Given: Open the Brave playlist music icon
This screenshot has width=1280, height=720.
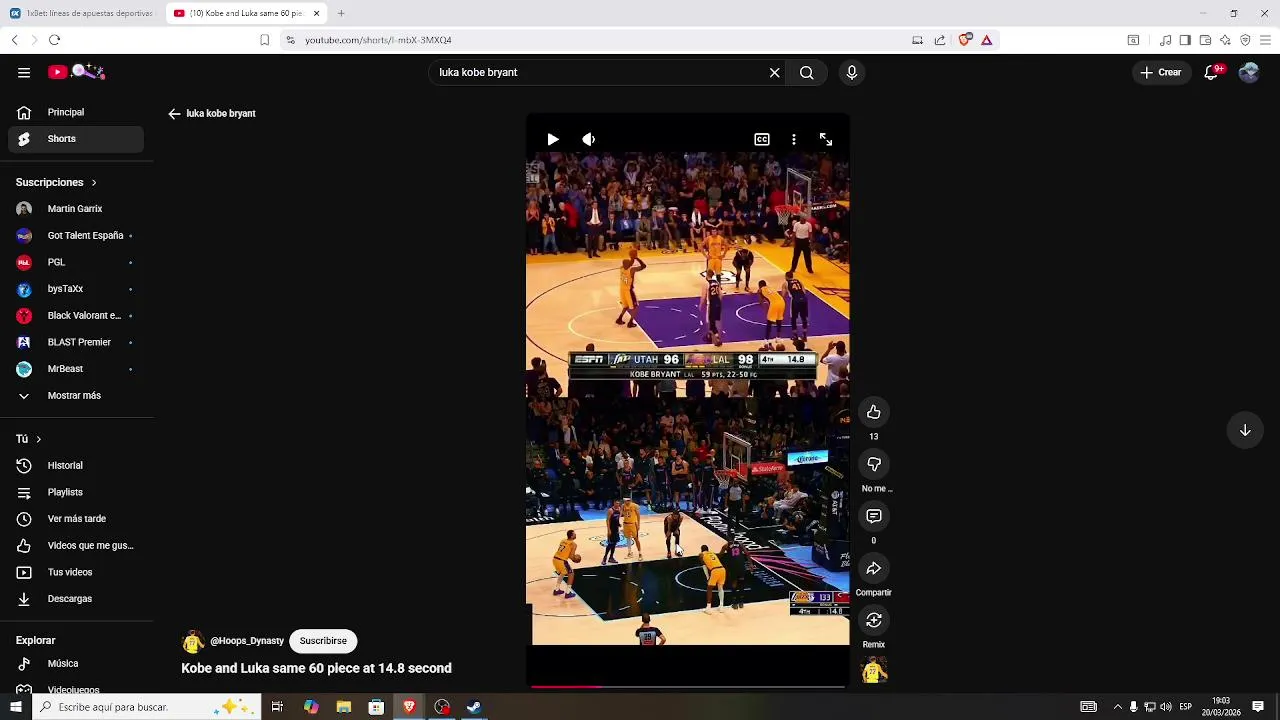Looking at the screenshot, I should click(x=1165, y=40).
